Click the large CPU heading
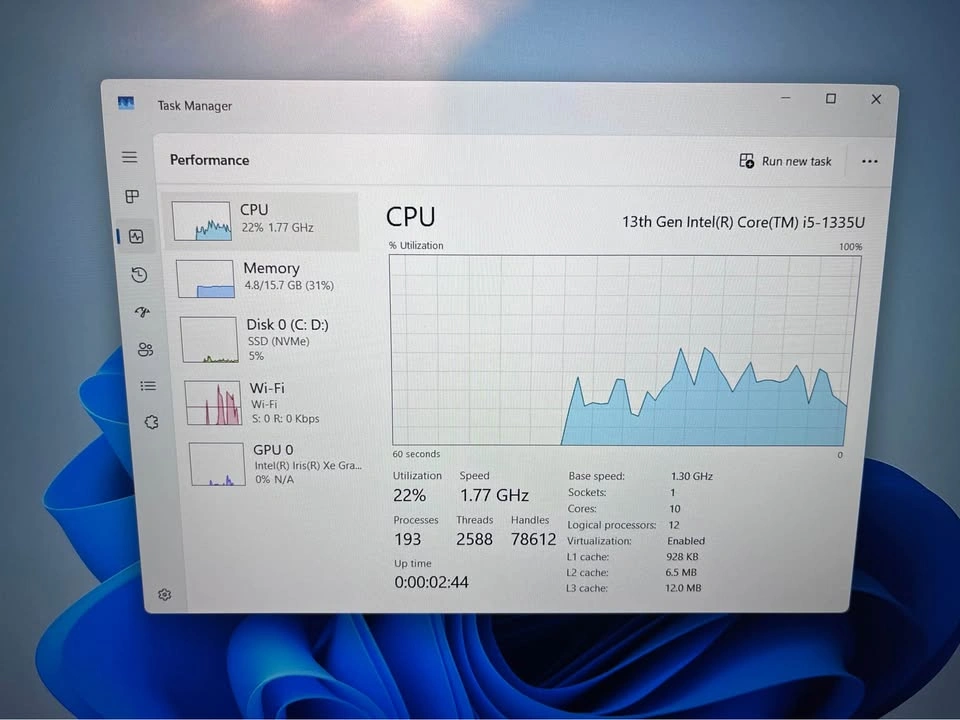 (x=411, y=217)
